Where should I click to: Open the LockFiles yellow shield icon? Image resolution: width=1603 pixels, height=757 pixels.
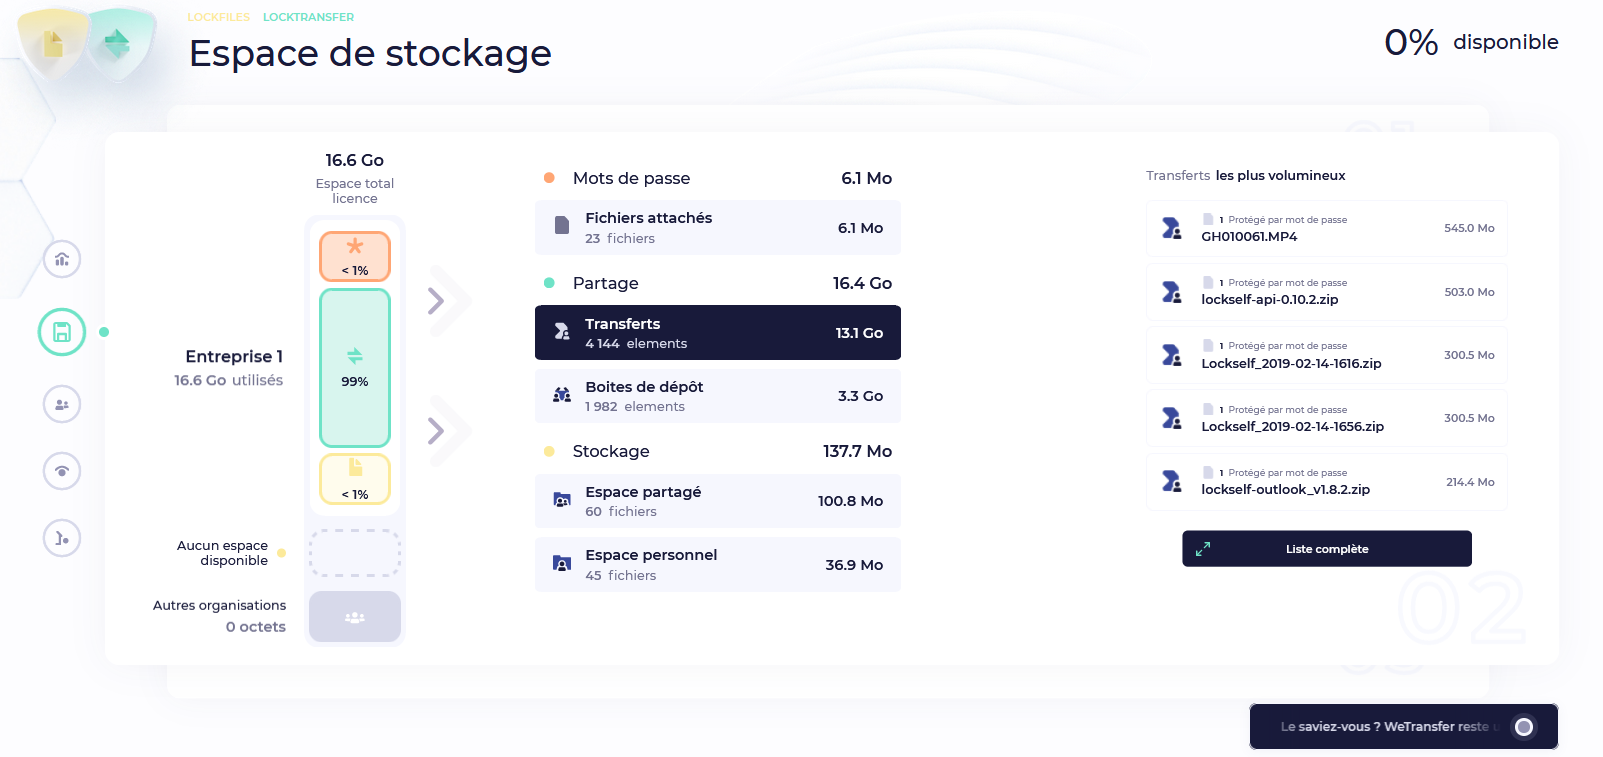53,43
